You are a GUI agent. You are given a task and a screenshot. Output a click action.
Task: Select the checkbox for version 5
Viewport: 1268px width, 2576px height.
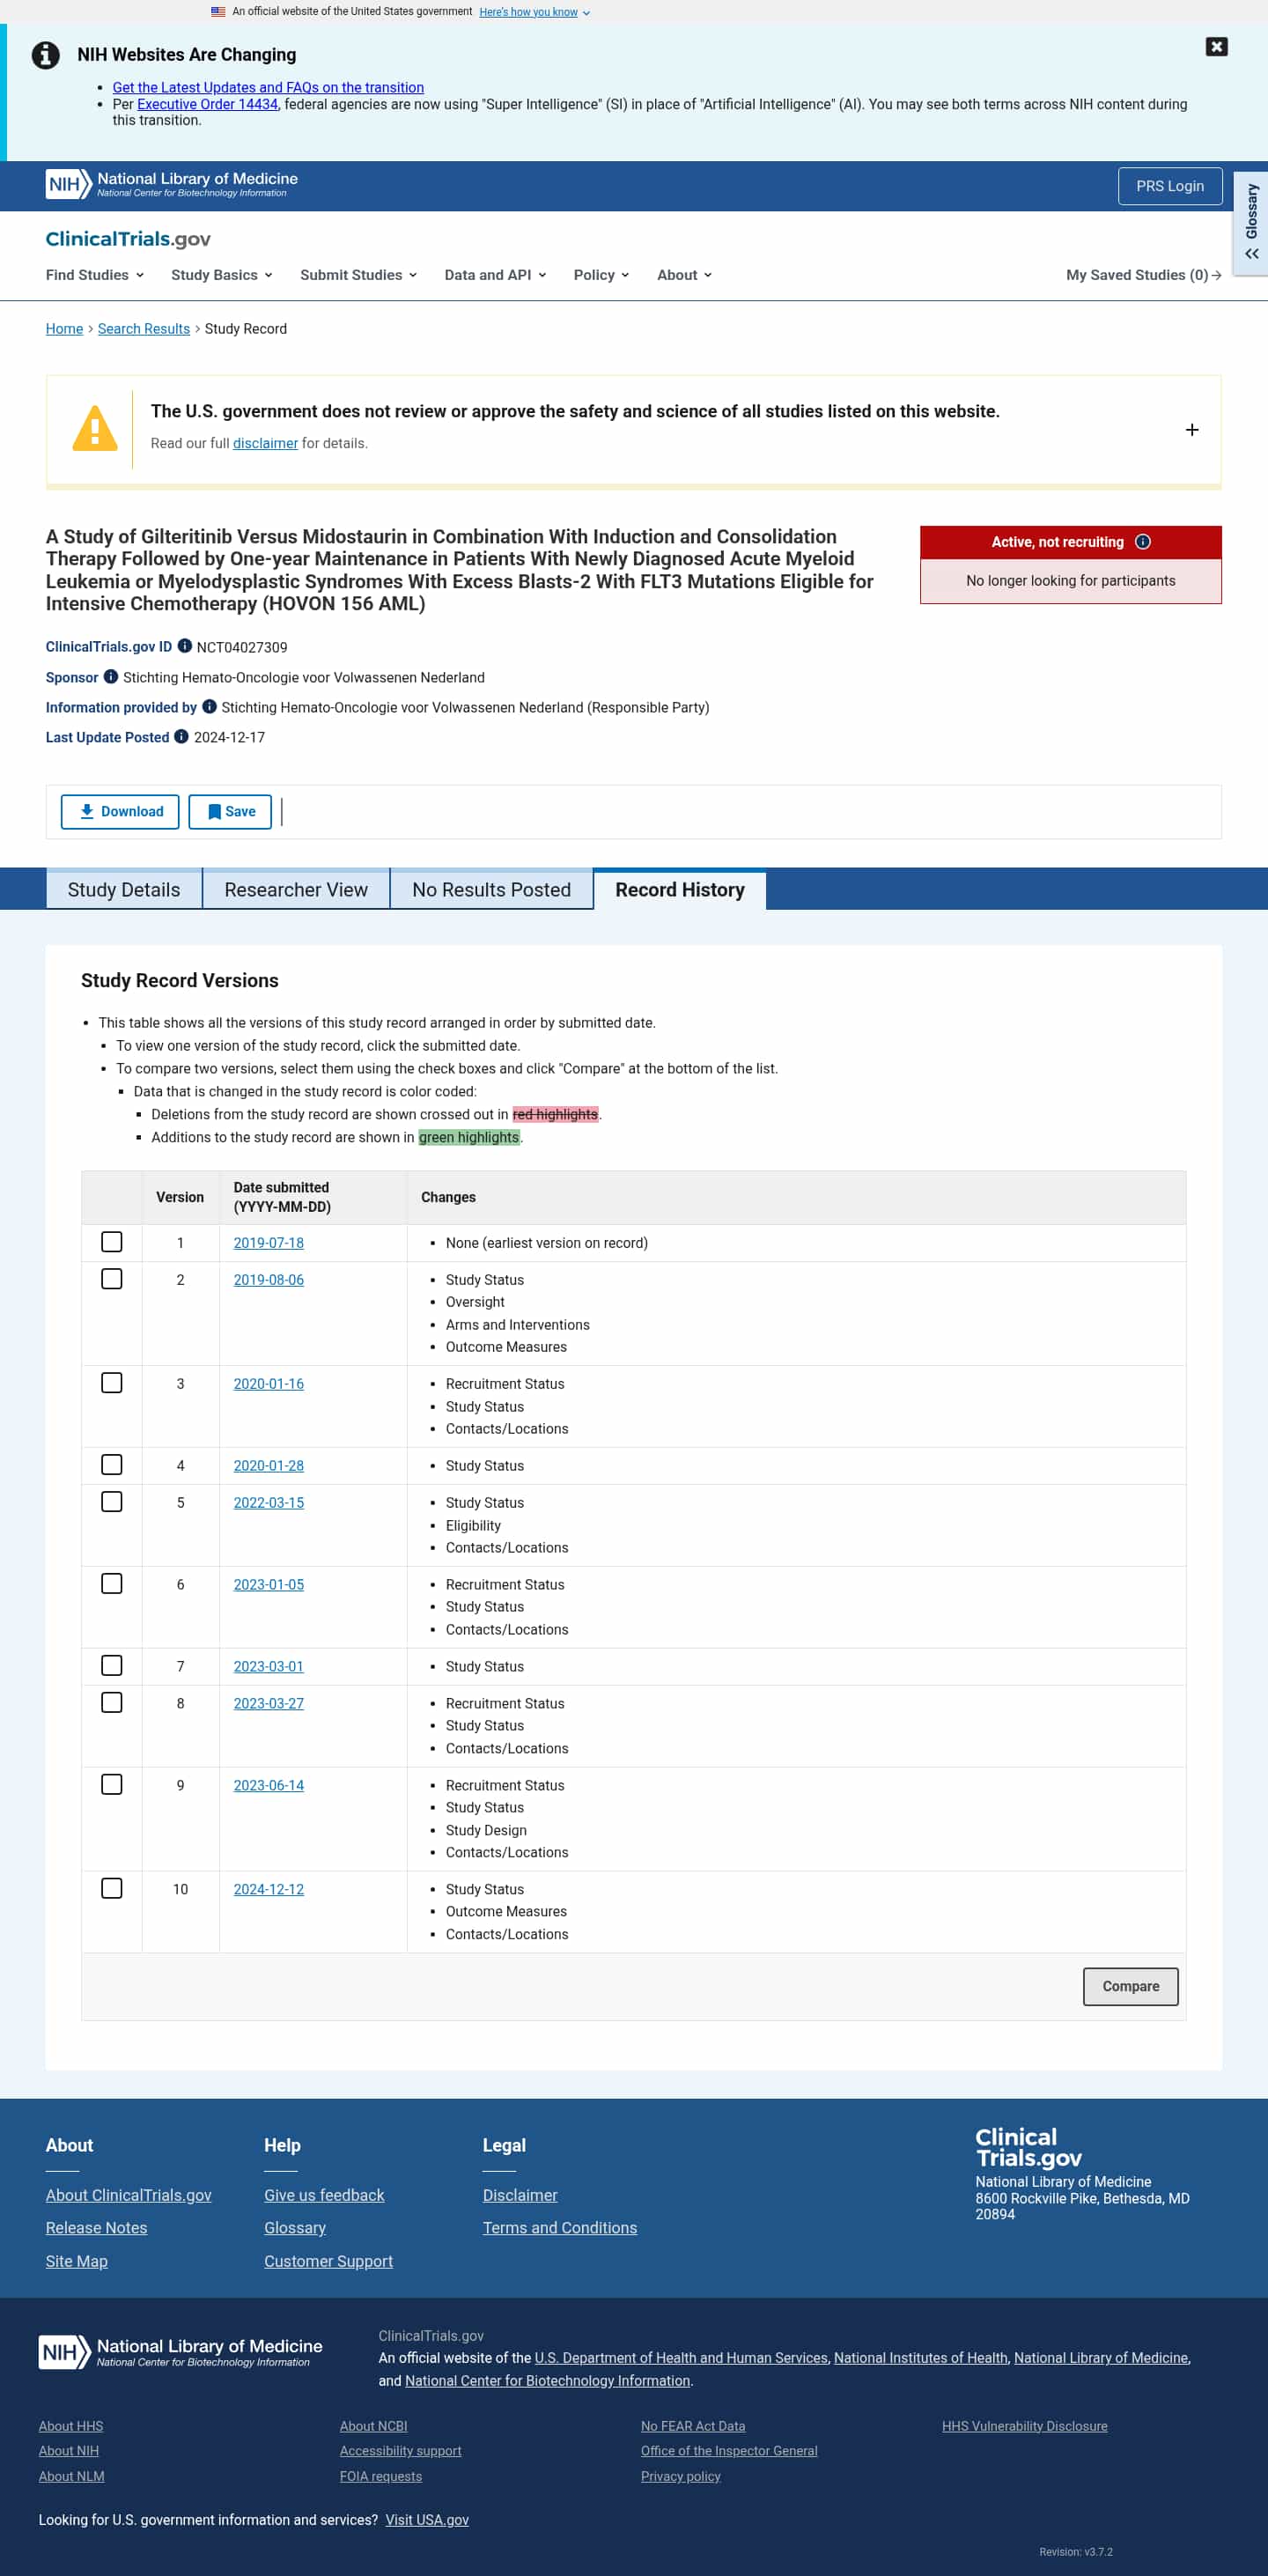point(112,1502)
